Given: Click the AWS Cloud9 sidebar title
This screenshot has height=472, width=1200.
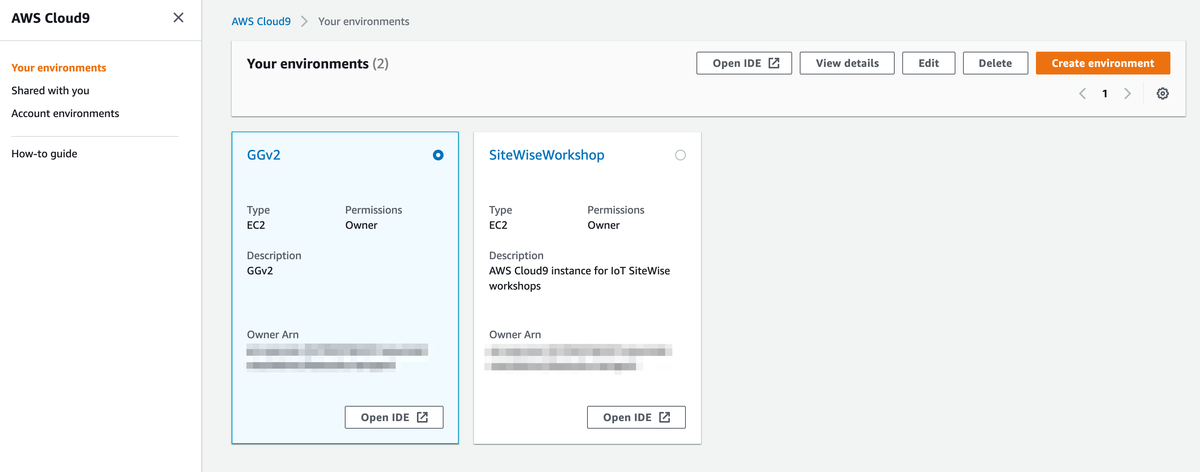Looking at the screenshot, I should pyautogui.click(x=51, y=17).
